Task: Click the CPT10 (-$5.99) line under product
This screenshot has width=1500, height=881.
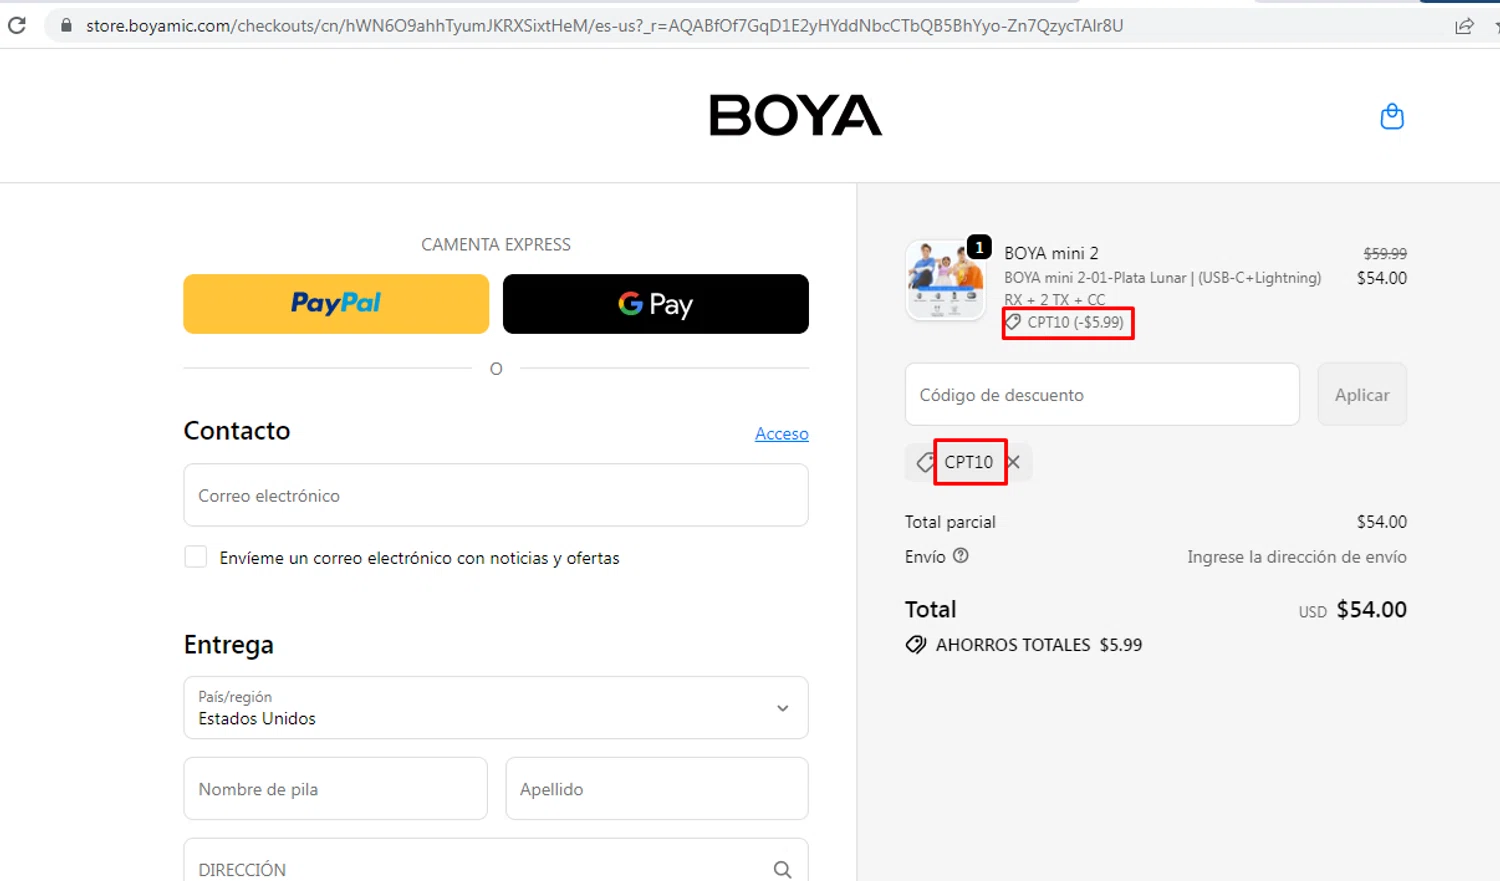Action: pos(1066,323)
